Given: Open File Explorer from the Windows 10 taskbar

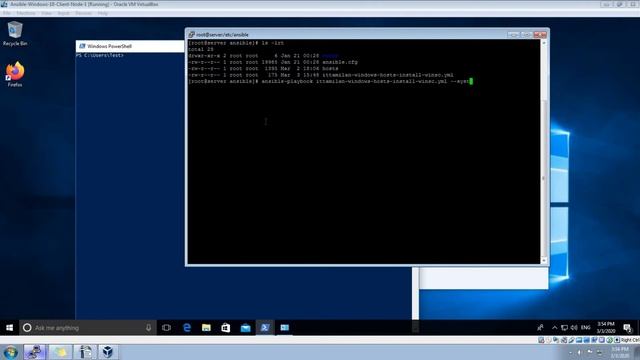Looking at the screenshot, I should [x=206, y=328].
